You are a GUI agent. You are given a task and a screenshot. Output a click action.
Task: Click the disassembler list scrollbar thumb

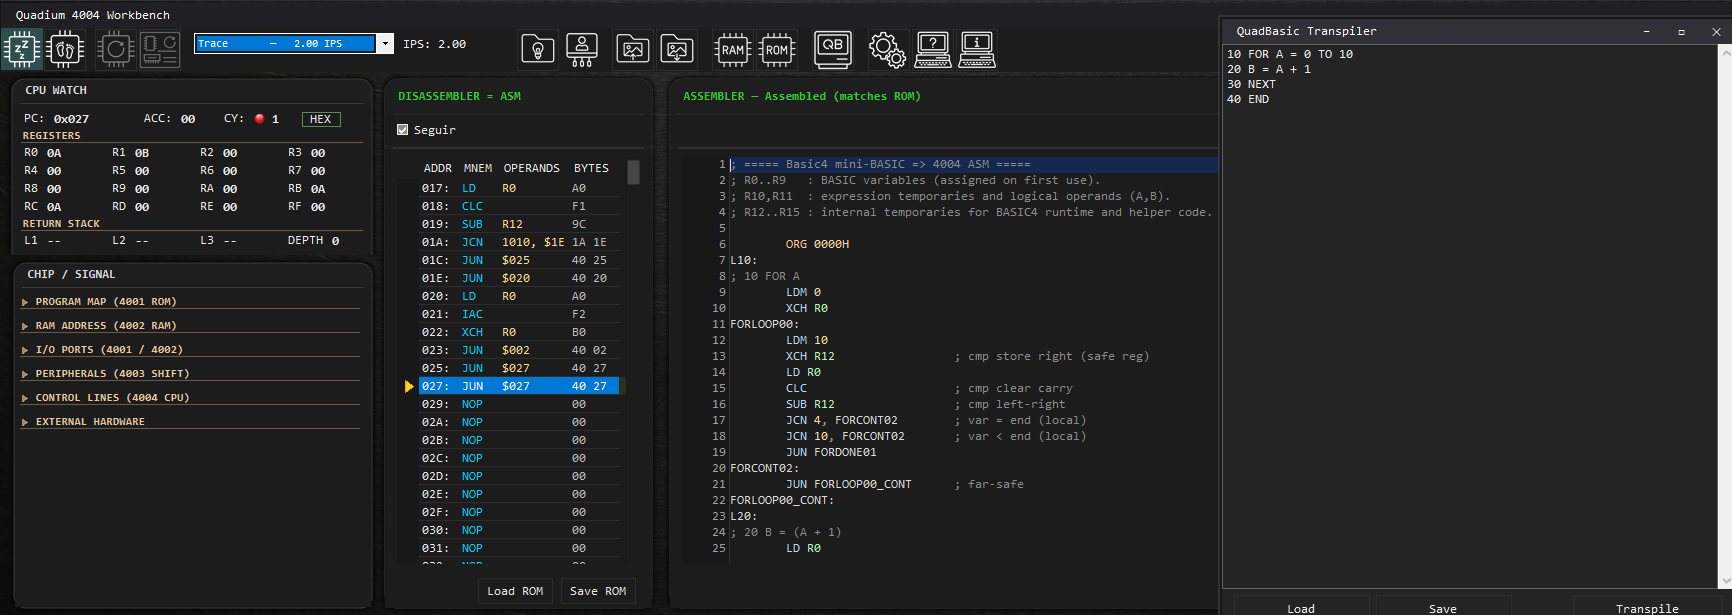[x=633, y=173]
